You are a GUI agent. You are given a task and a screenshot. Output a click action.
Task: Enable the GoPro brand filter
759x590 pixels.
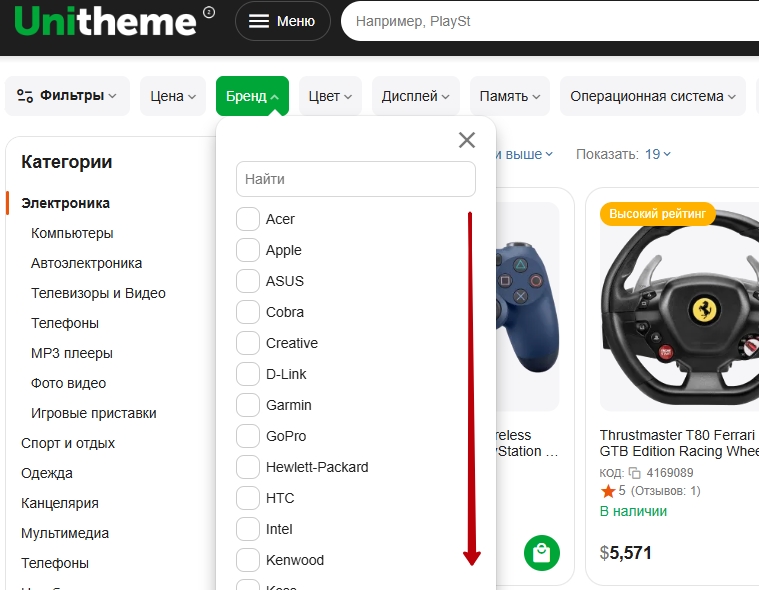(x=248, y=436)
